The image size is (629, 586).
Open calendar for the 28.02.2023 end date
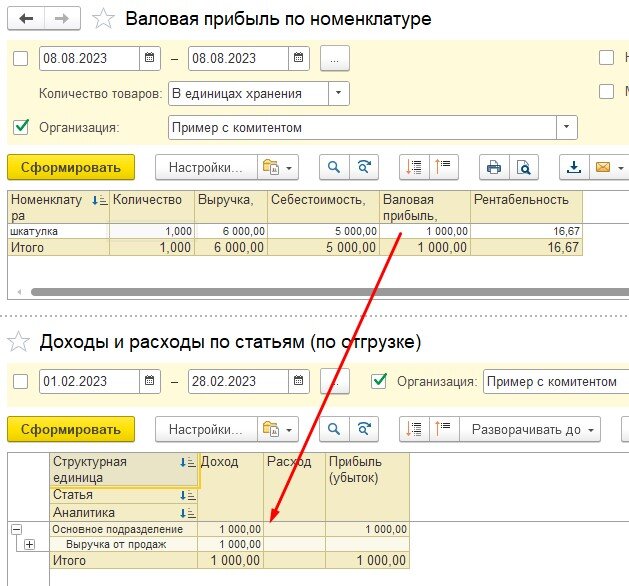pos(299,381)
